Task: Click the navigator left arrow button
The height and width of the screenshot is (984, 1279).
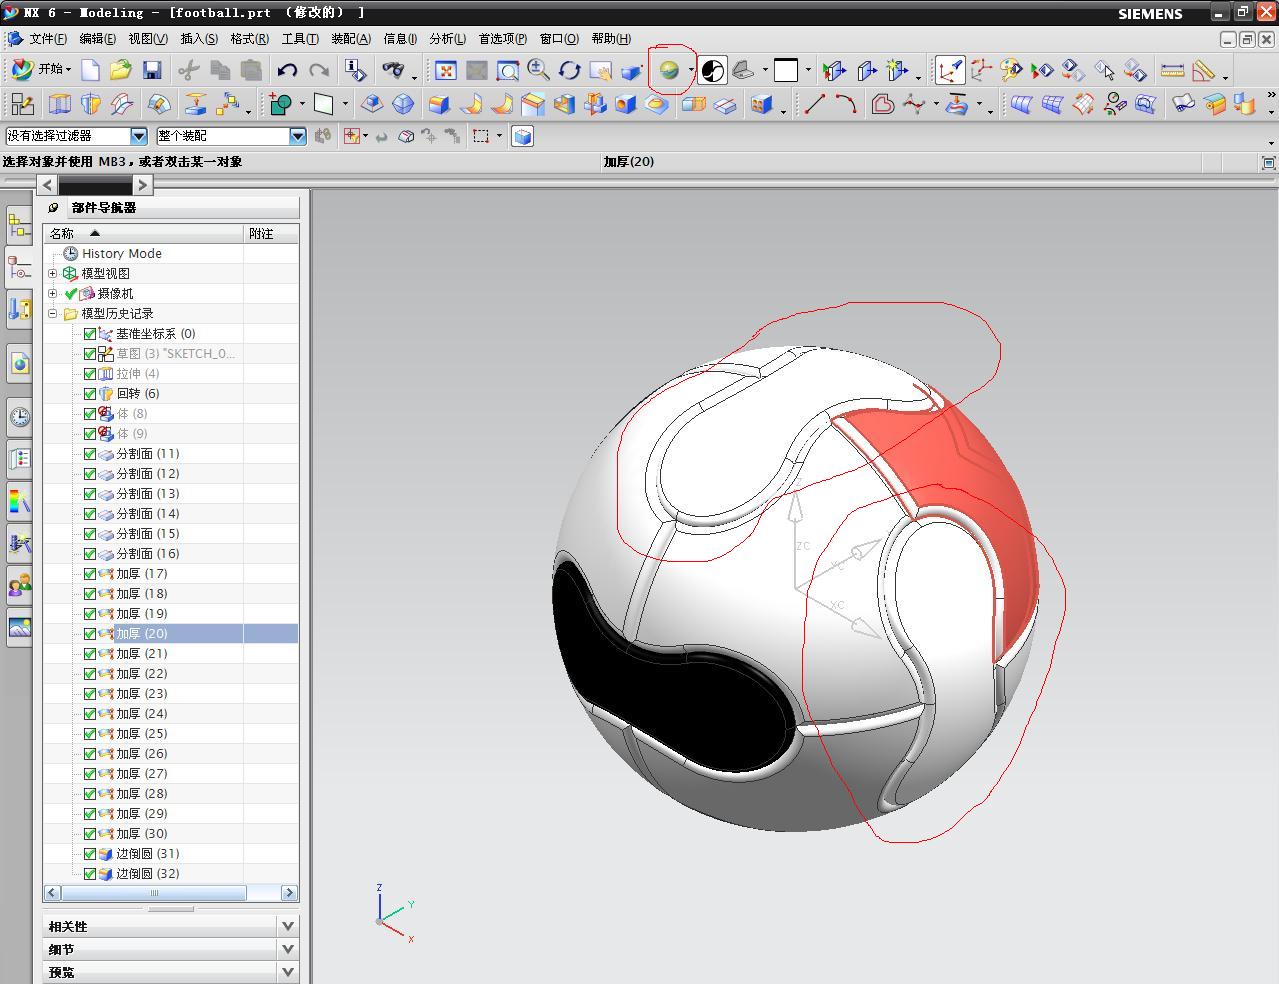Action: [x=47, y=184]
